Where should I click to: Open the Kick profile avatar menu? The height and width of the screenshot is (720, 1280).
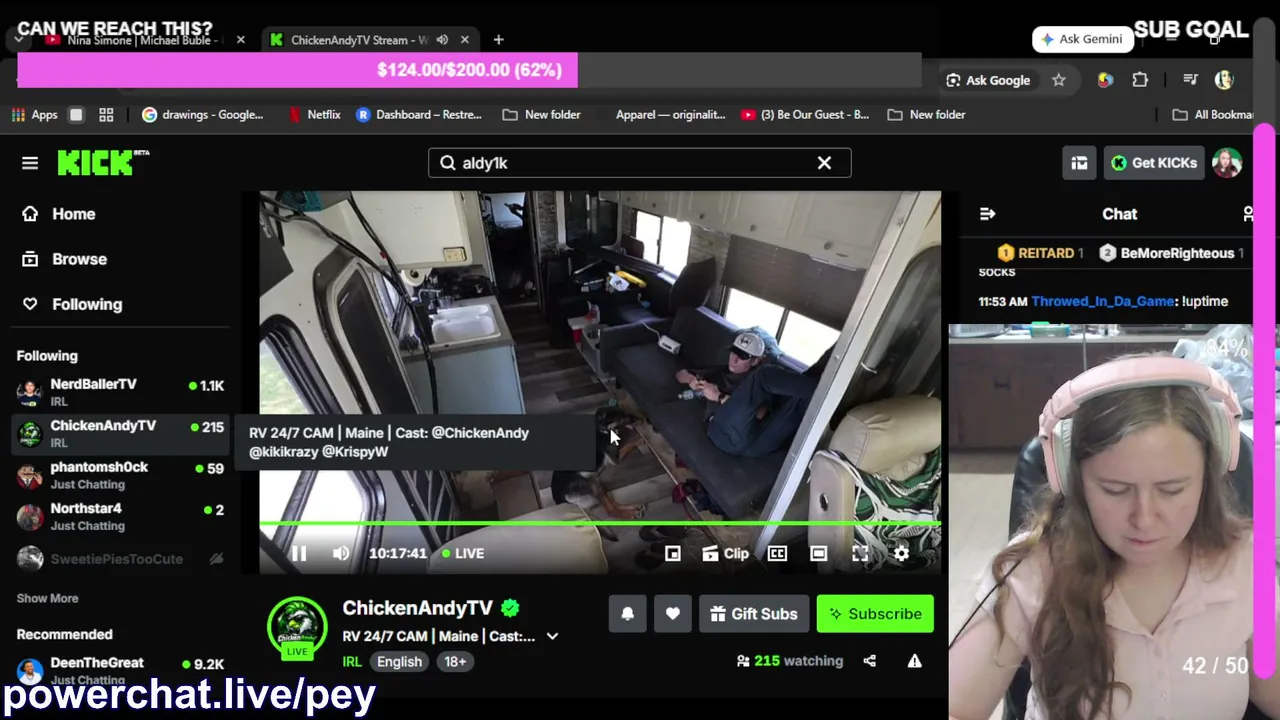tap(1227, 163)
